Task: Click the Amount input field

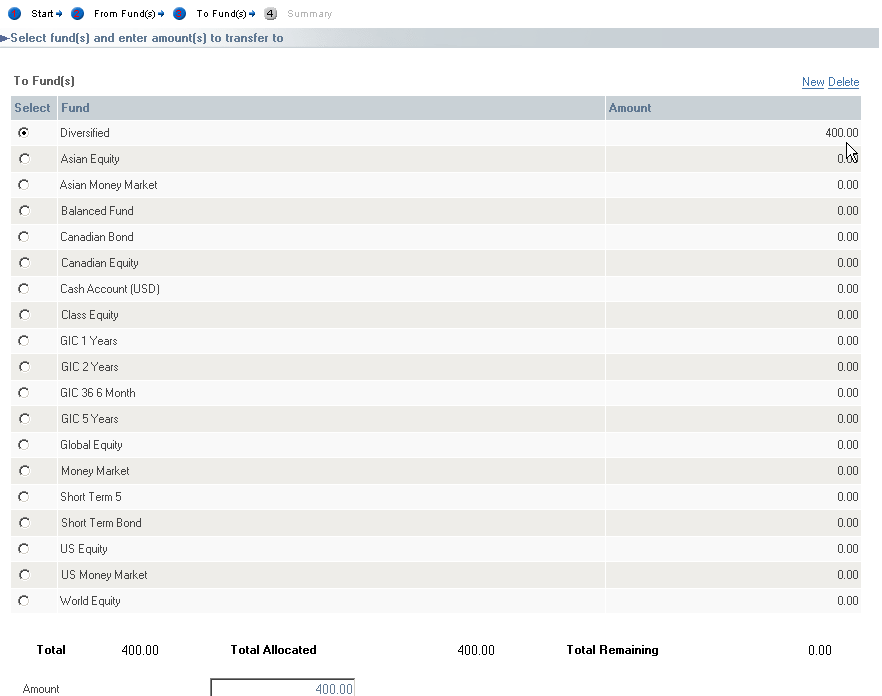Action: (x=282, y=688)
